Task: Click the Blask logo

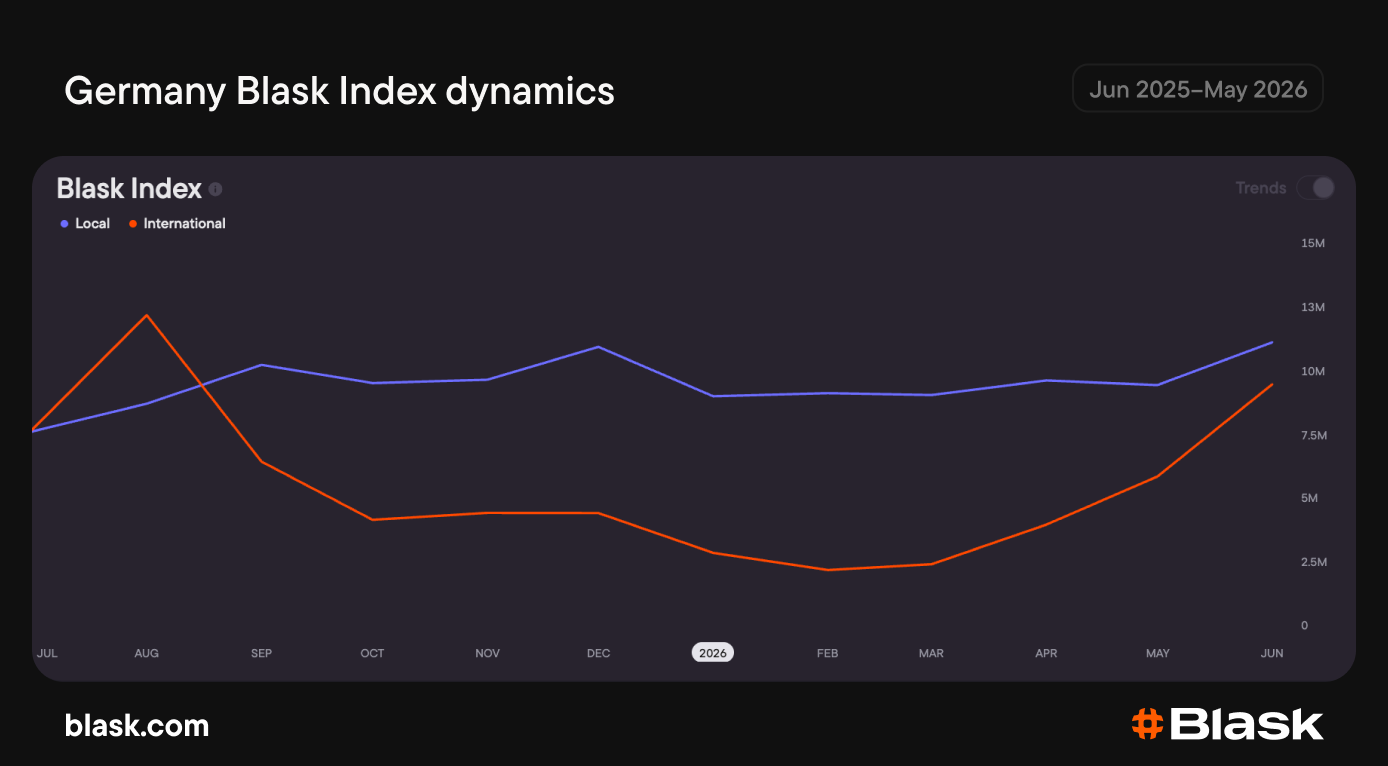Action: 1227,724
